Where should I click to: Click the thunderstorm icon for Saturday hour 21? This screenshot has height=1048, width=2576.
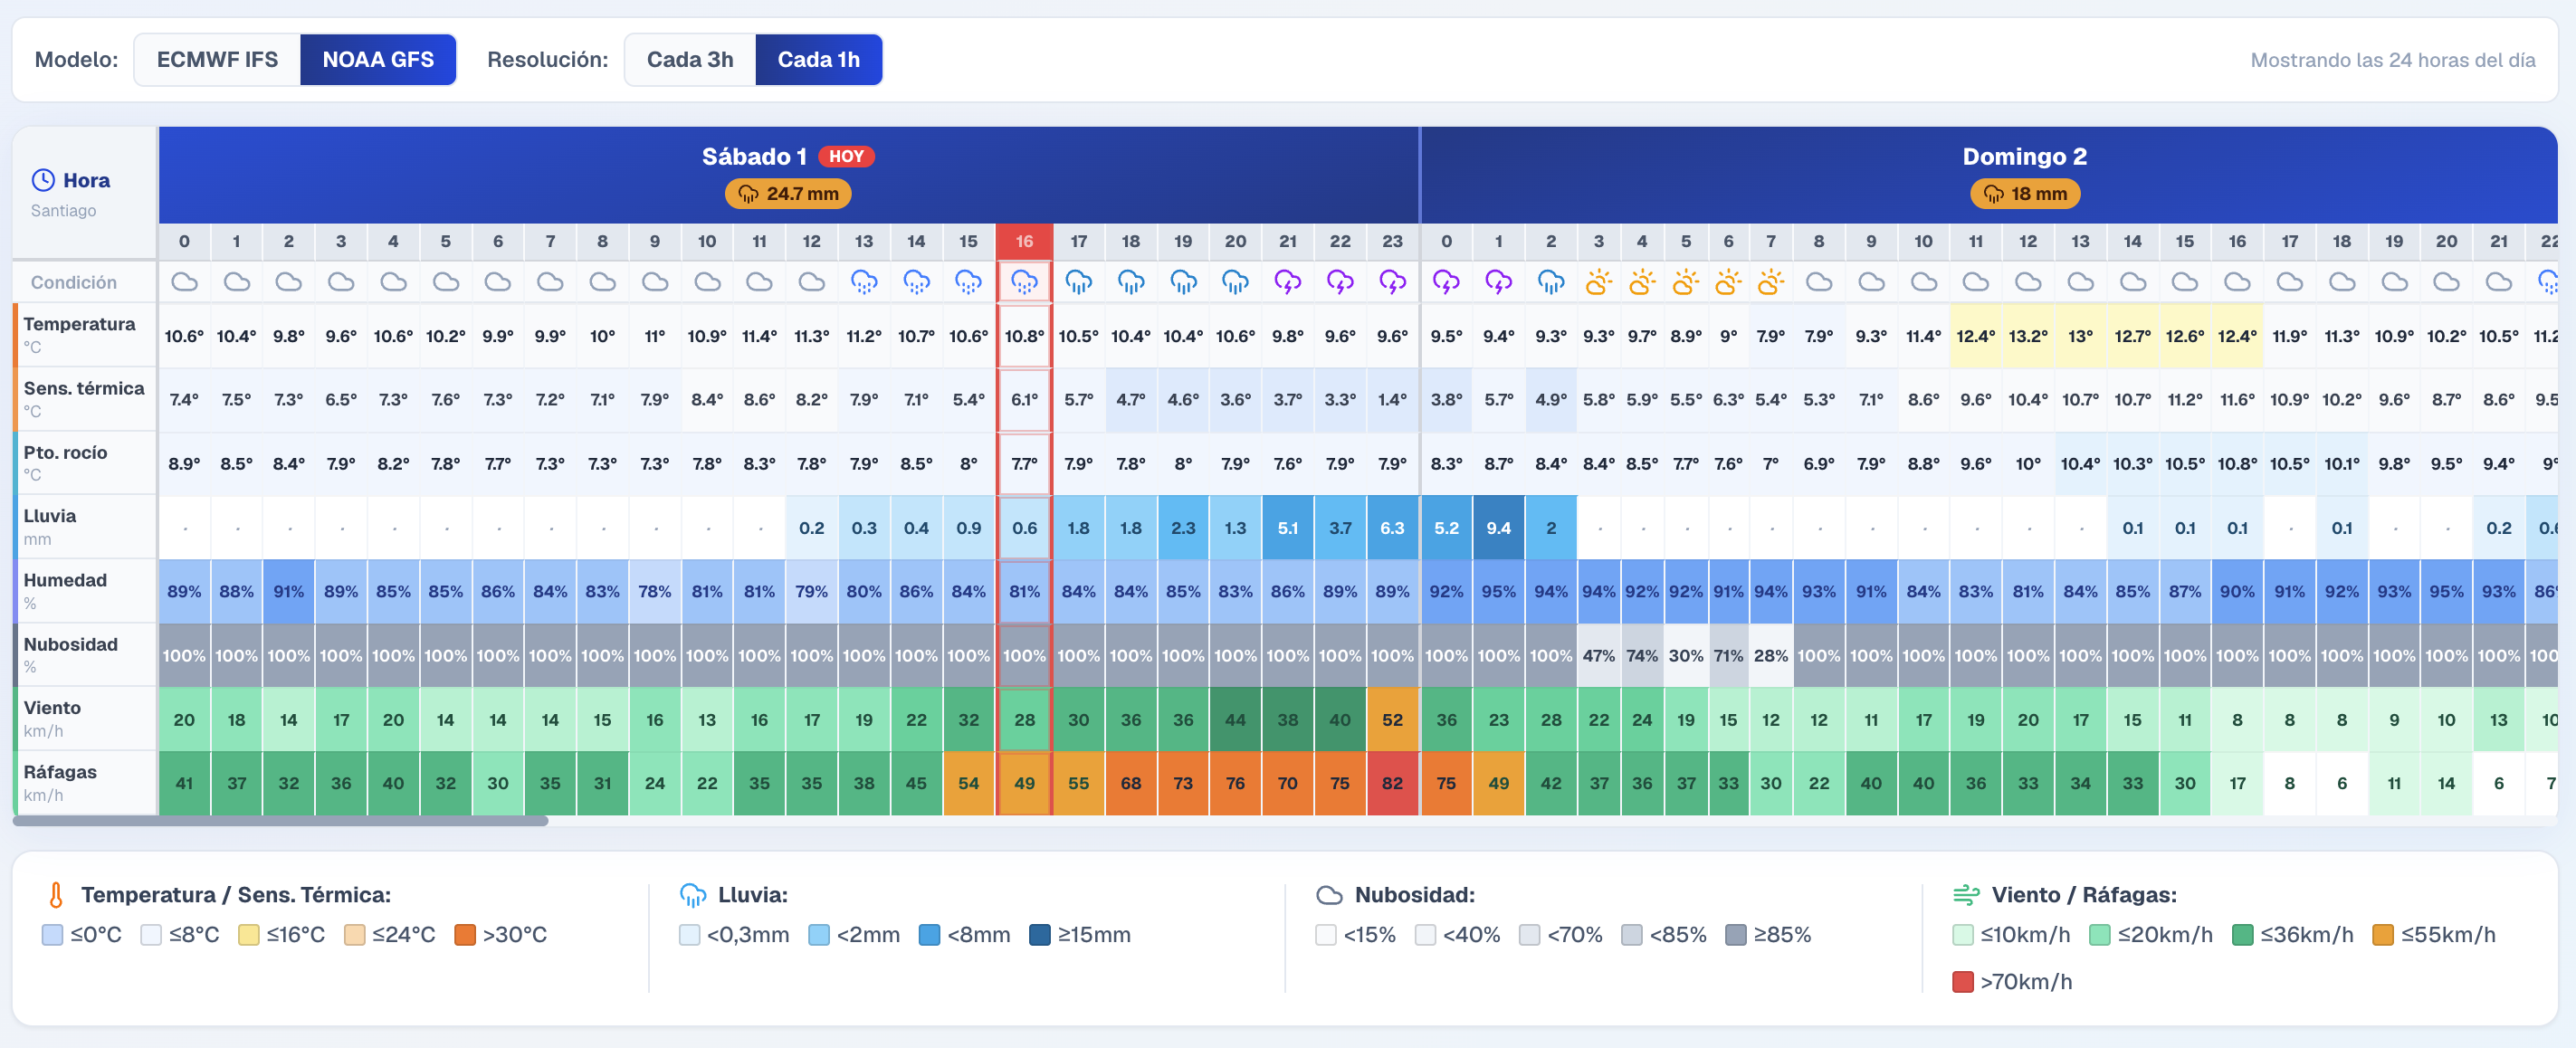(x=1287, y=282)
